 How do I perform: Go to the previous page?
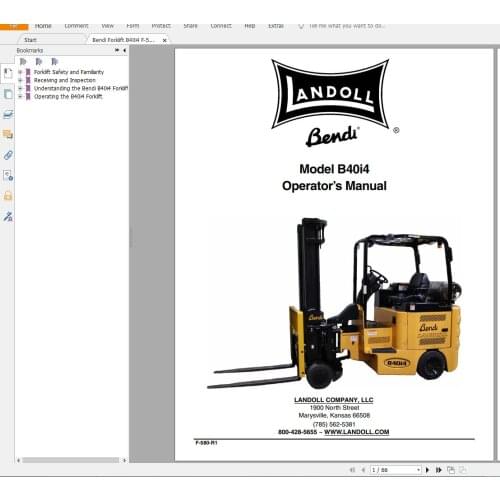click(x=363, y=470)
